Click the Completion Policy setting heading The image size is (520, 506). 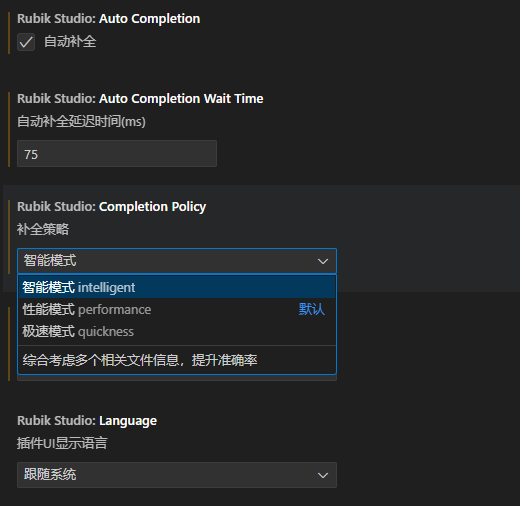click(x=112, y=207)
